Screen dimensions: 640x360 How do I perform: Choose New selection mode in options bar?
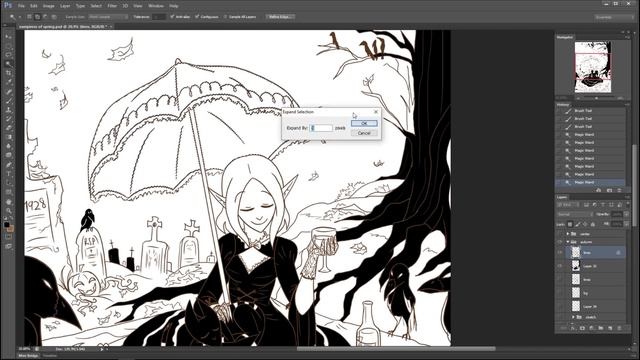click(29, 17)
